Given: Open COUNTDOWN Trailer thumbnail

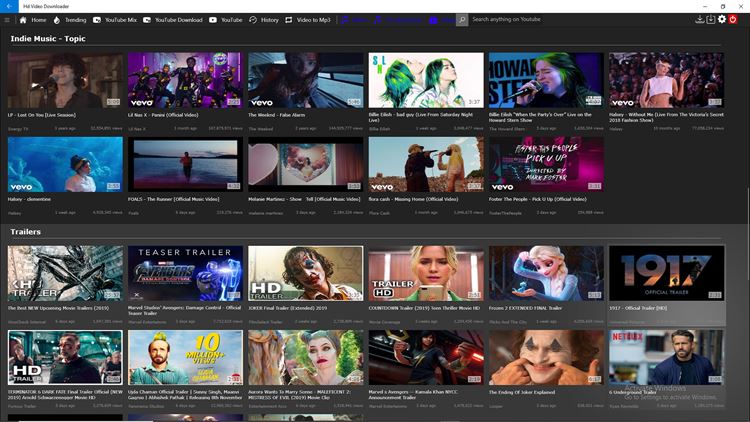Looking at the screenshot, I should 426,273.
